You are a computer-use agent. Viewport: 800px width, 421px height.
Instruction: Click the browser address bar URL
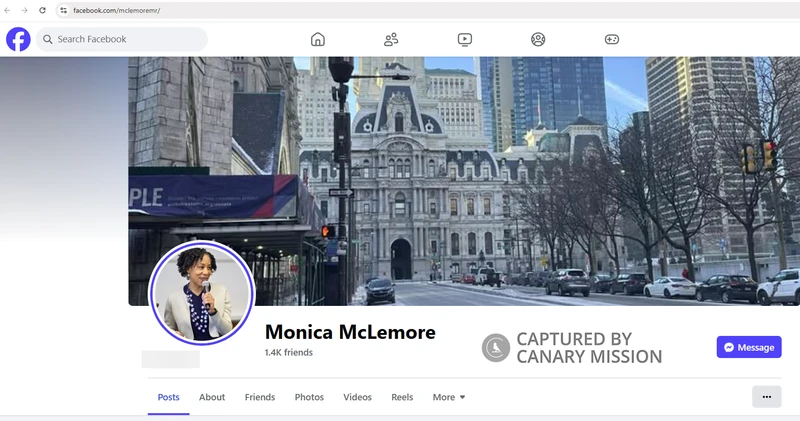[116, 10]
